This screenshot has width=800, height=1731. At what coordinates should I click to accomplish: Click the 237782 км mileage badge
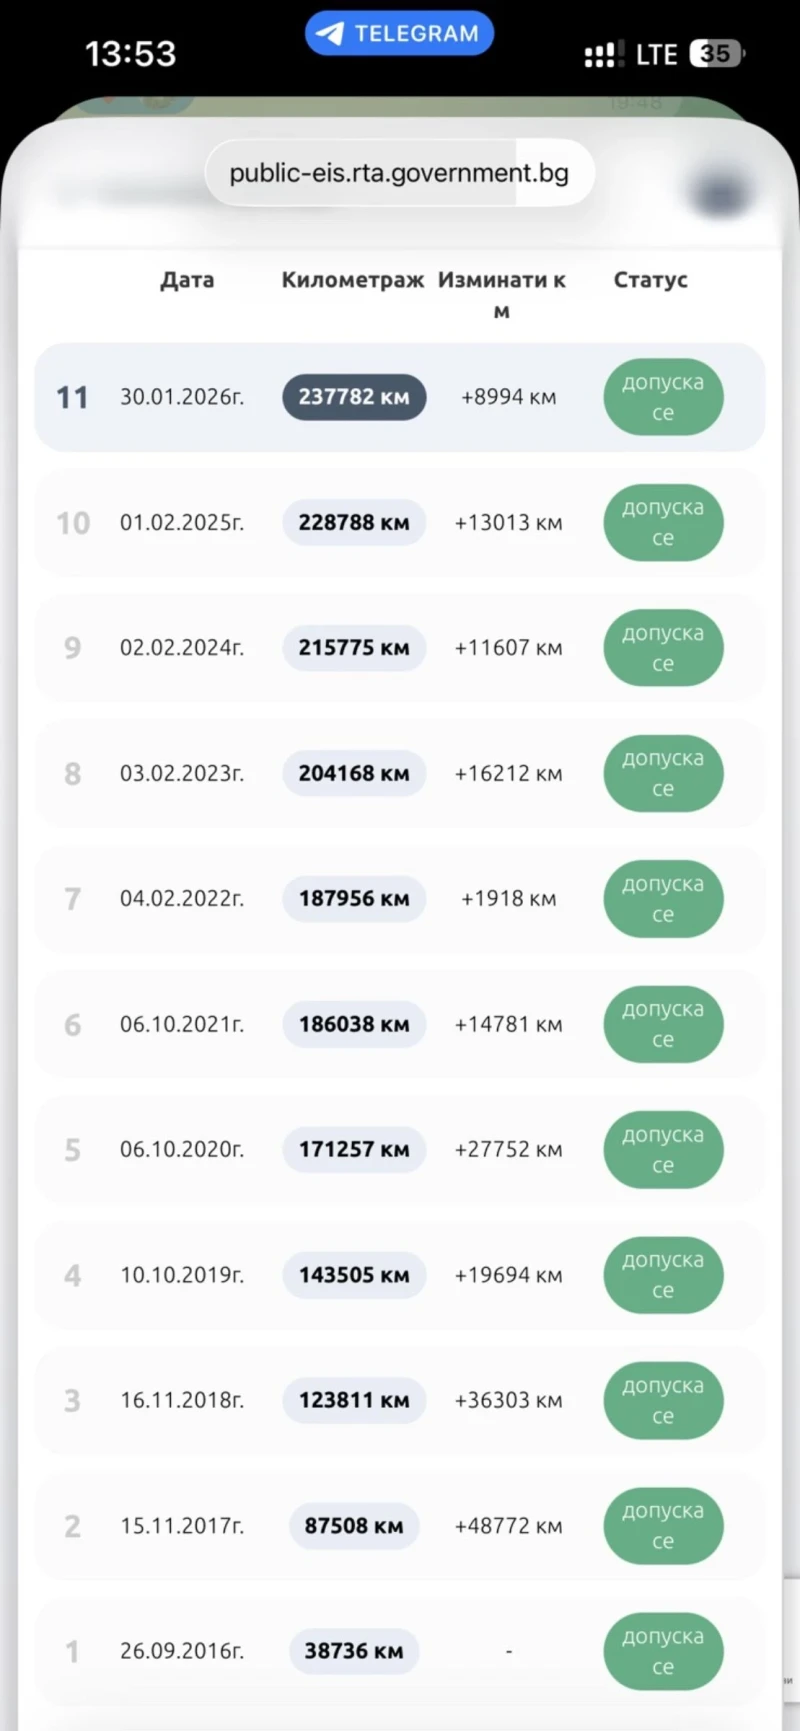(354, 397)
